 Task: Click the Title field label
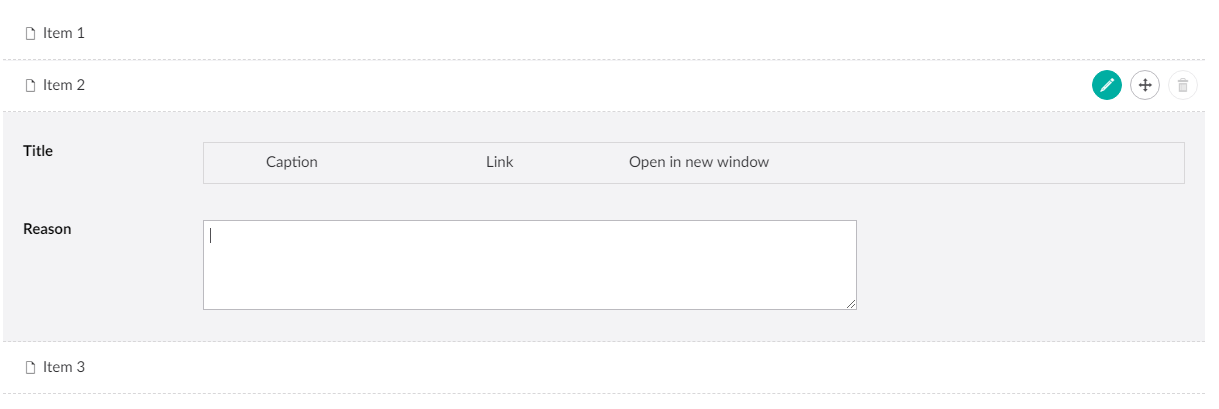click(38, 151)
